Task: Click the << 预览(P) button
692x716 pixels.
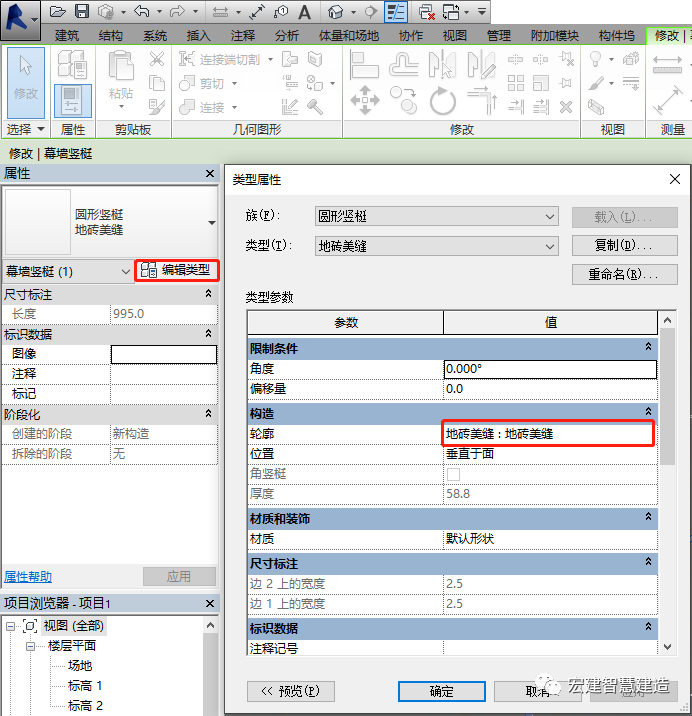Action: point(291,691)
